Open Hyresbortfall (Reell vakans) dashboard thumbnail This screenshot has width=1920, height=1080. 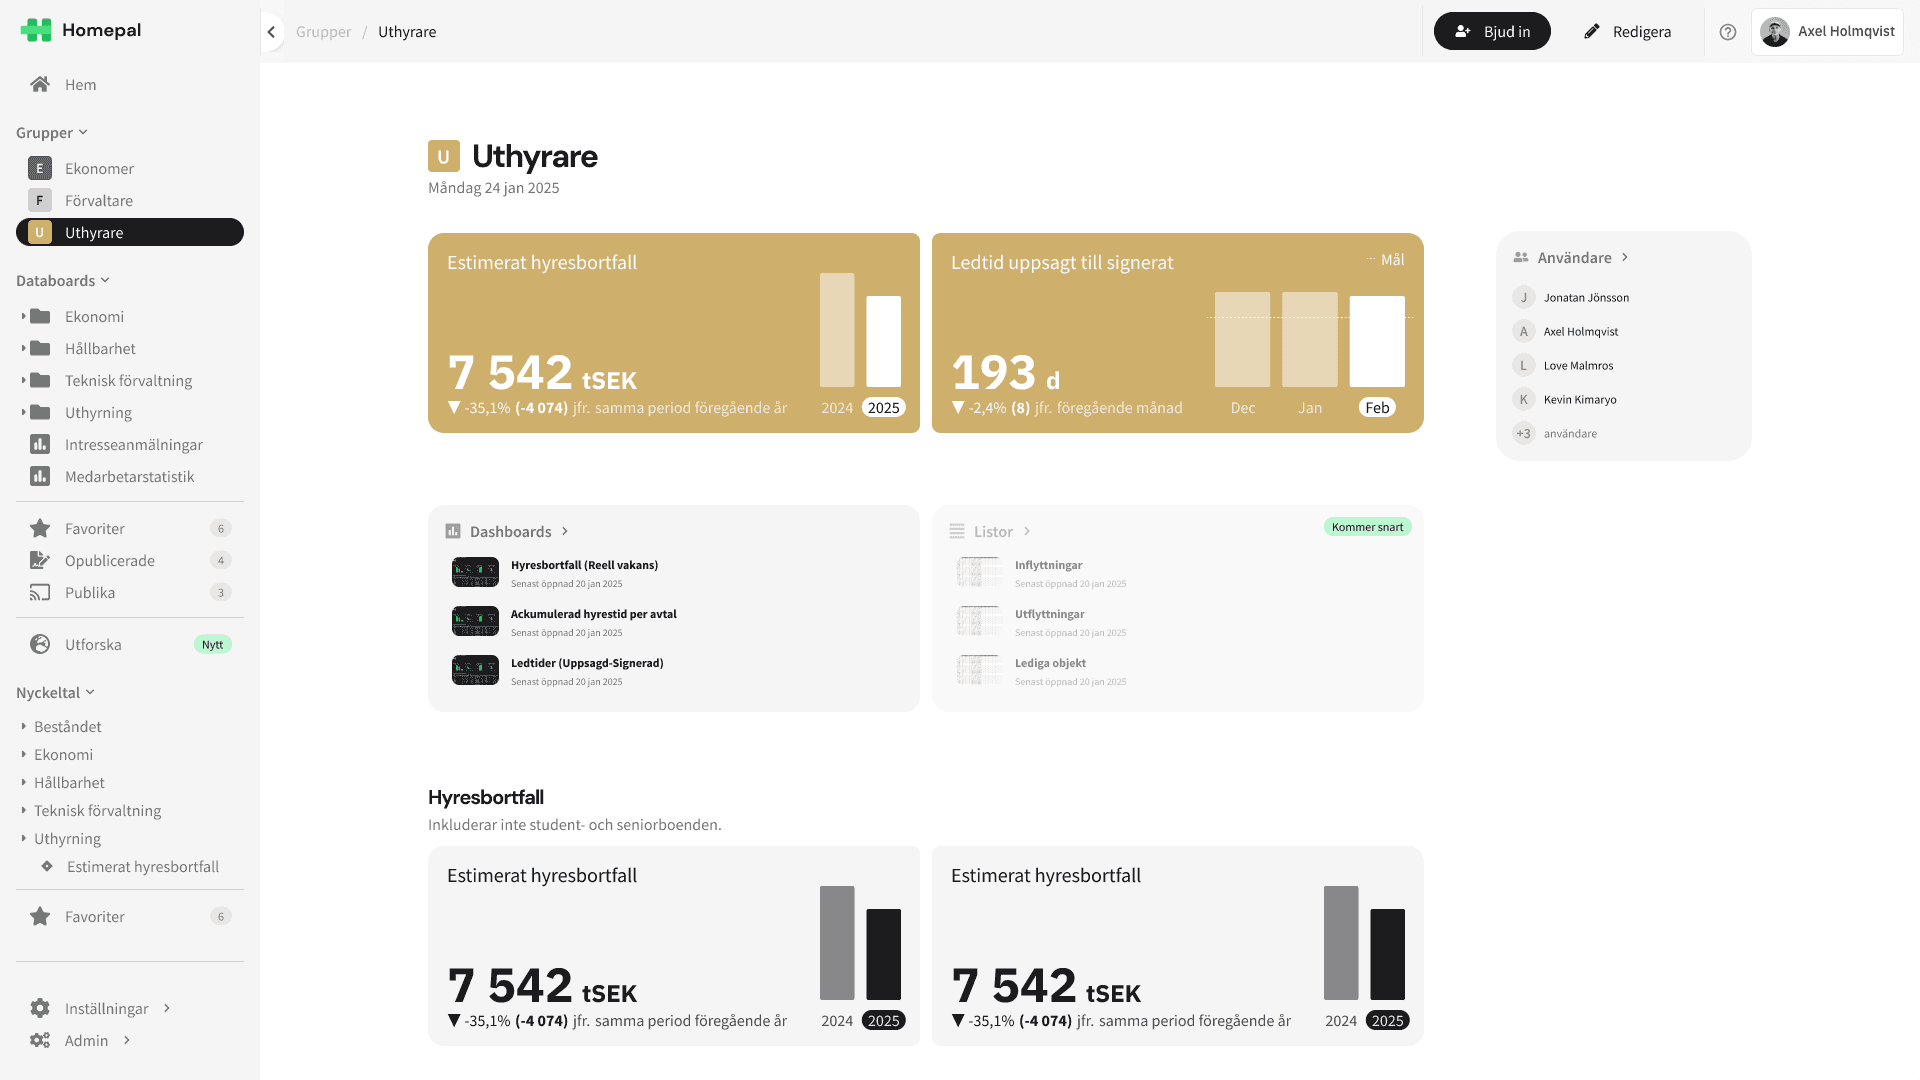(x=475, y=572)
